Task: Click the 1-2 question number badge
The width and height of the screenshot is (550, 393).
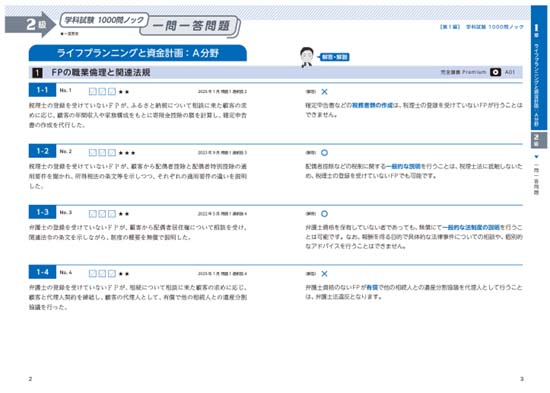Action: tap(42, 151)
